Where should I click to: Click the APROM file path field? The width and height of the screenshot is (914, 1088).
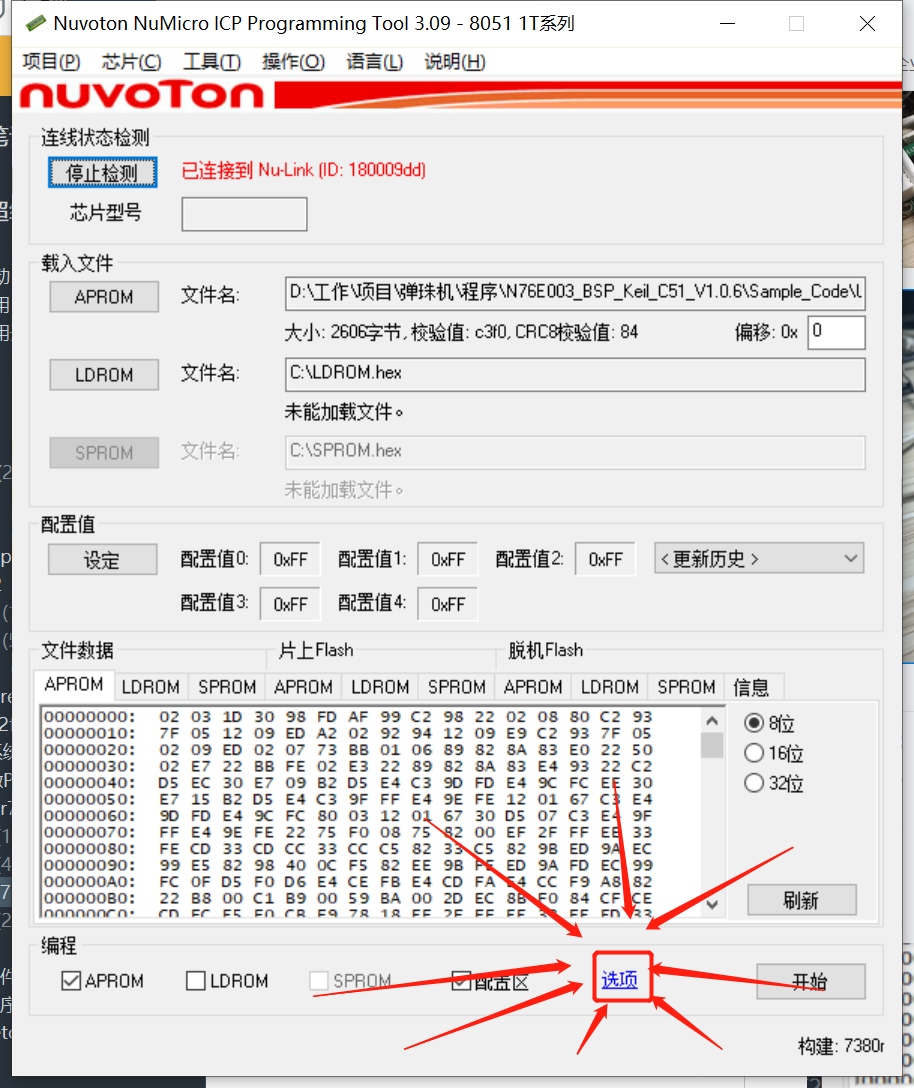click(x=575, y=293)
